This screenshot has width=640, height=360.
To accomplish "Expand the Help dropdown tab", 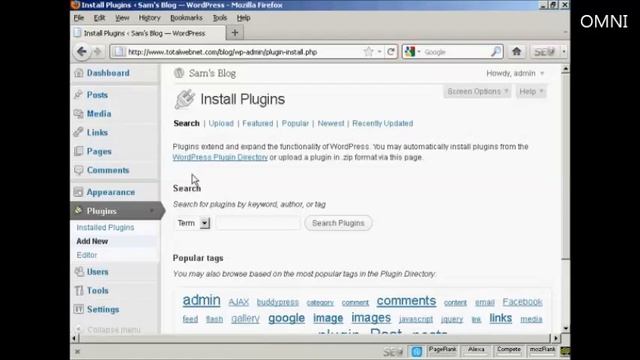I will pos(531,91).
